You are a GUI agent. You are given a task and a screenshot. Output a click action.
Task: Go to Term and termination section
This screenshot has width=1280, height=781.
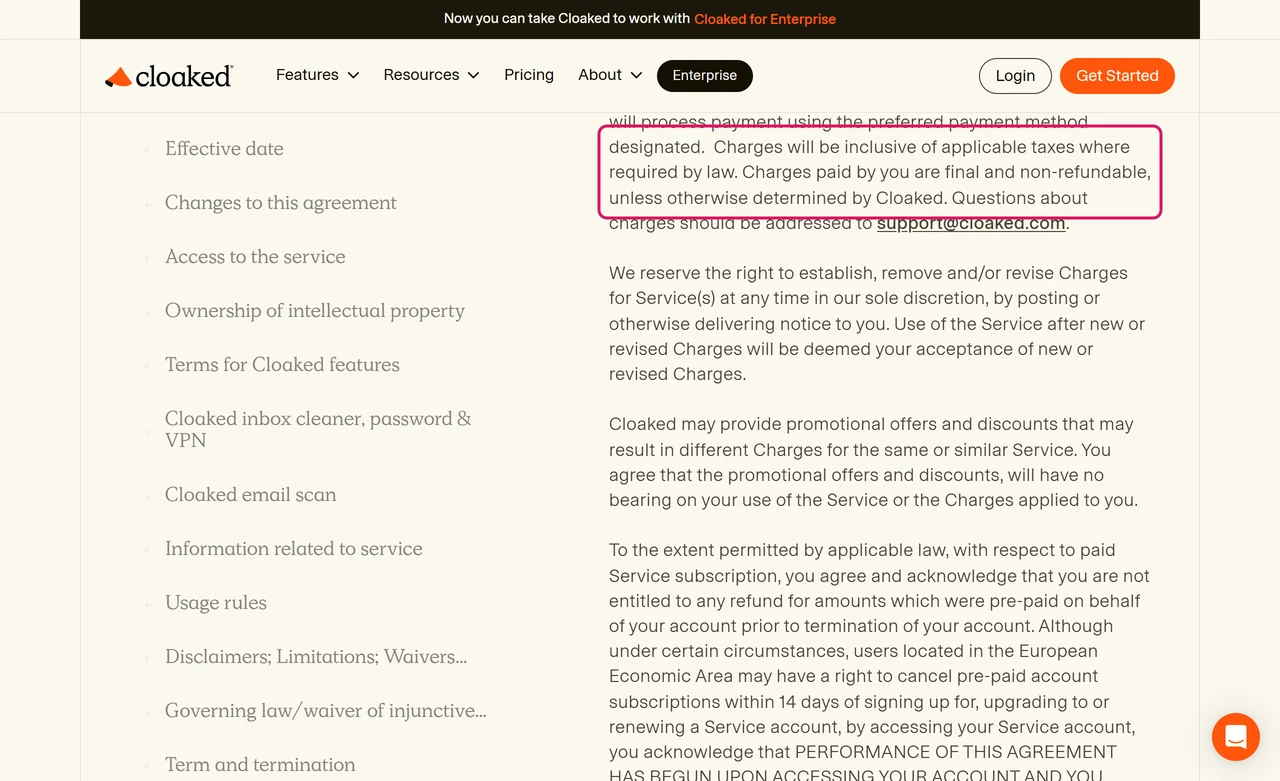pyautogui.click(x=260, y=765)
